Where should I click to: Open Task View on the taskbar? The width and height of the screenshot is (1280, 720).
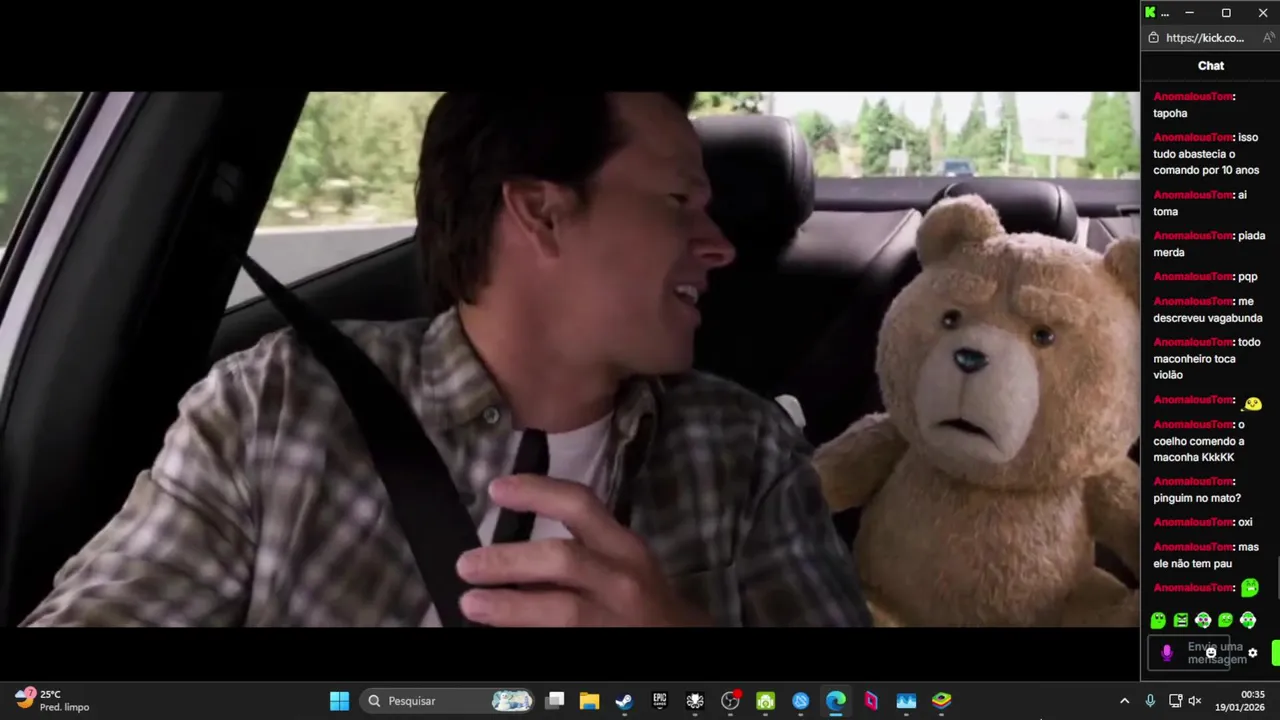(x=555, y=701)
